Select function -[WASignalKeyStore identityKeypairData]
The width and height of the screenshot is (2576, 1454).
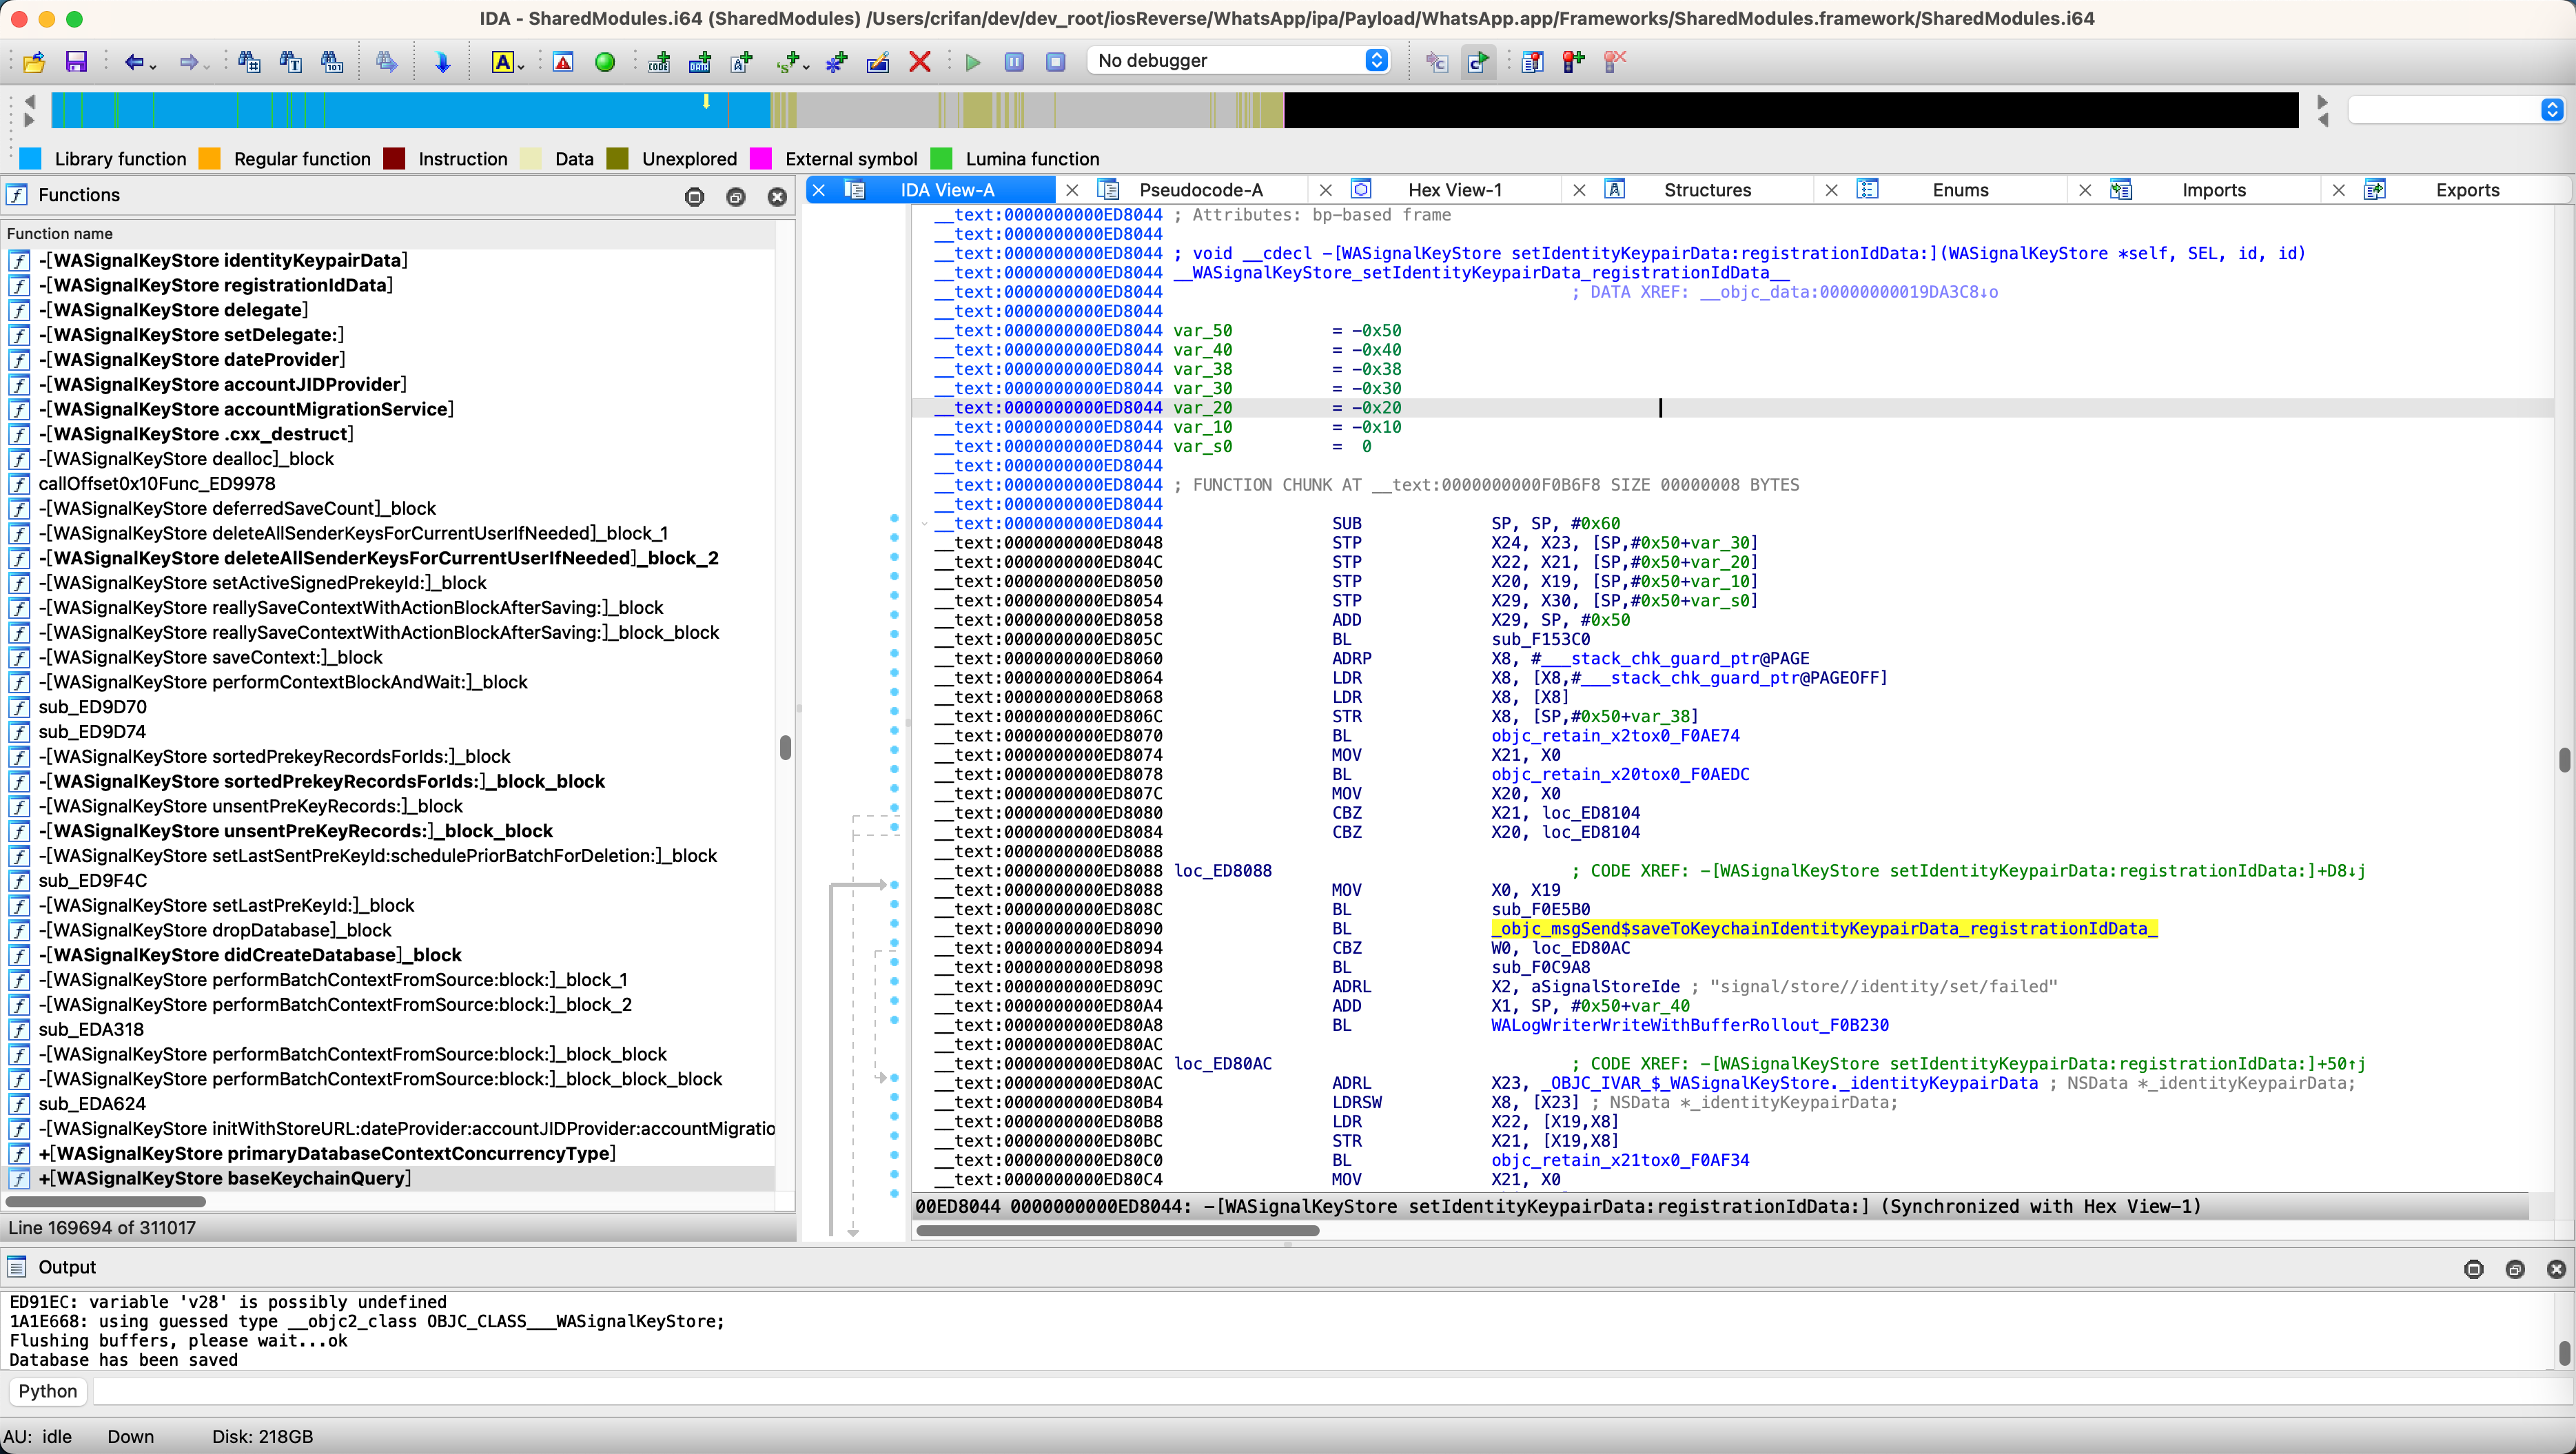click(223, 260)
